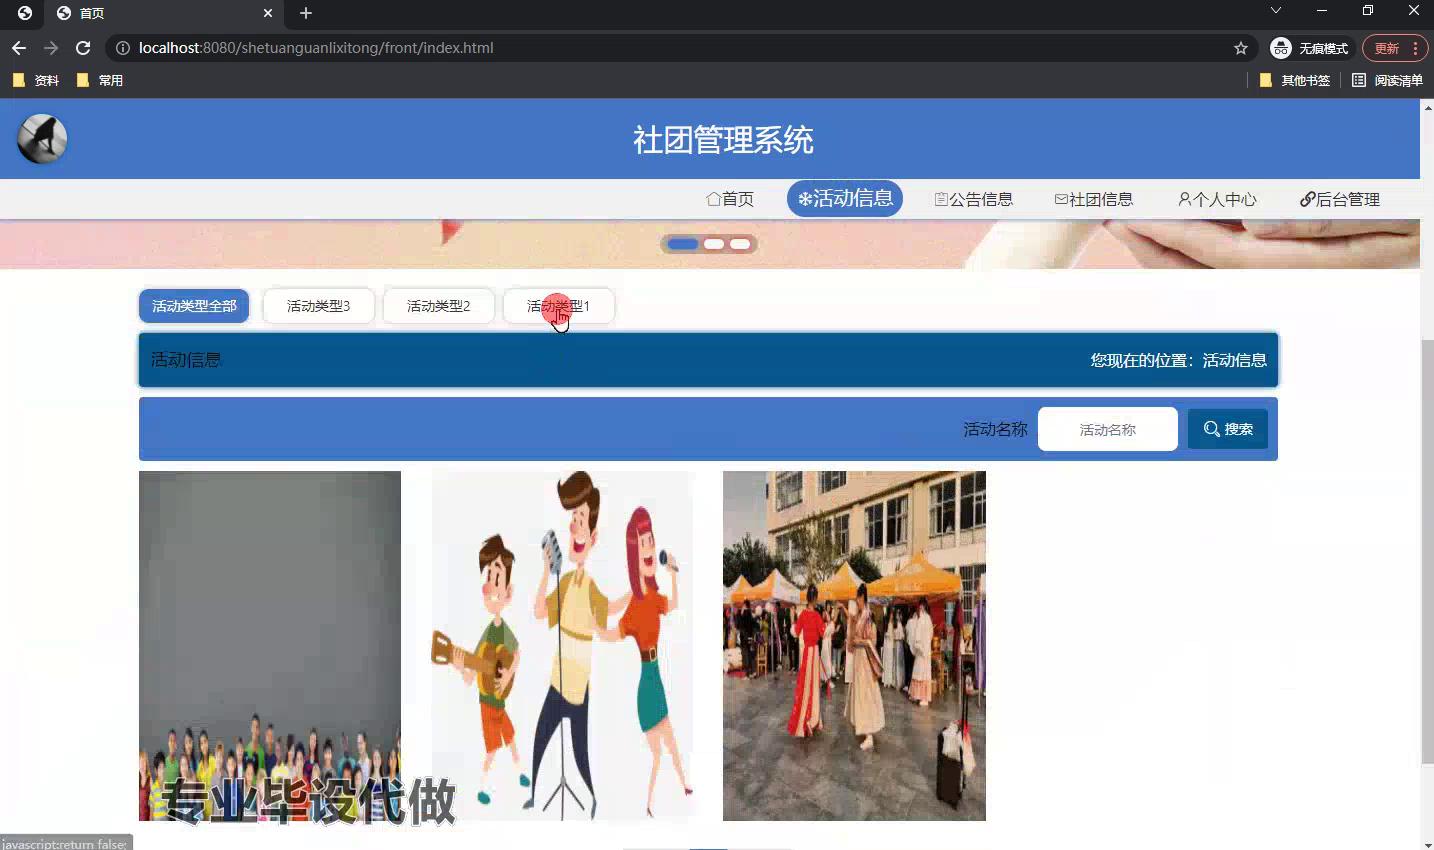Close the 首页 browser tab
Viewport: 1434px width, 850px height.
(268, 13)
